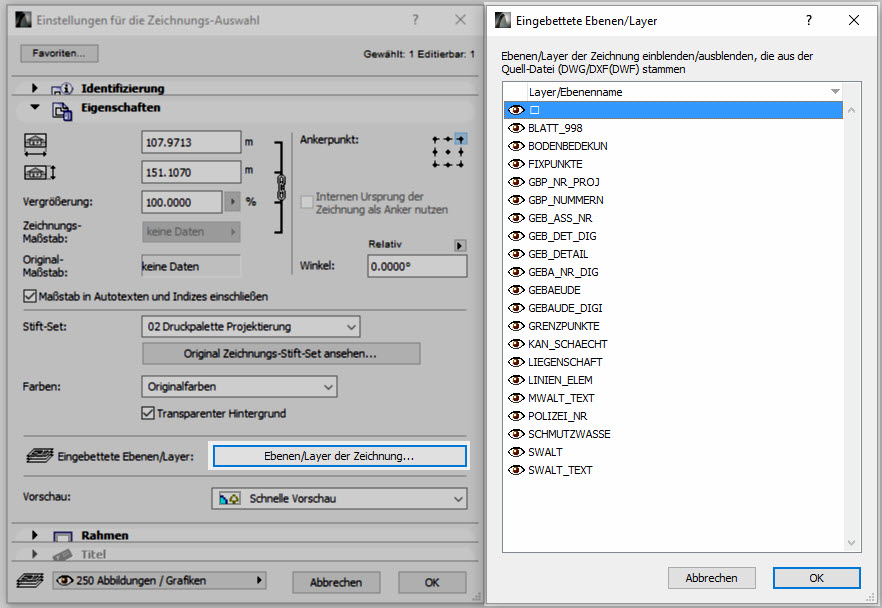Click the drawing width icon
Viewport: 882px width, 608px height.
coord(35,144)
